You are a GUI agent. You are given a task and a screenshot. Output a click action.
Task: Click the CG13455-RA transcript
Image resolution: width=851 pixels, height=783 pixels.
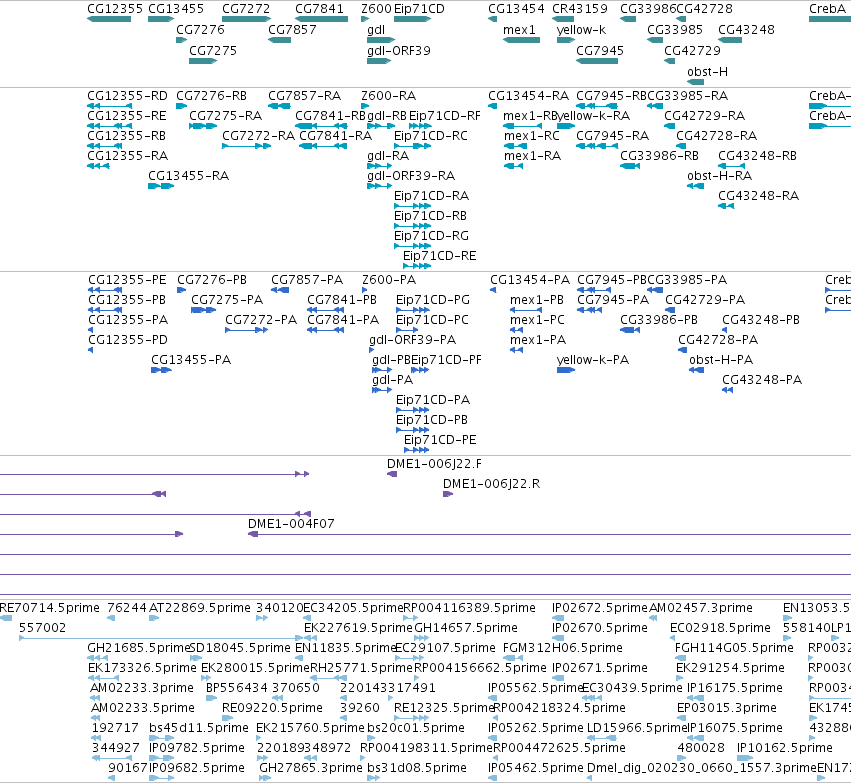(161, 186)
